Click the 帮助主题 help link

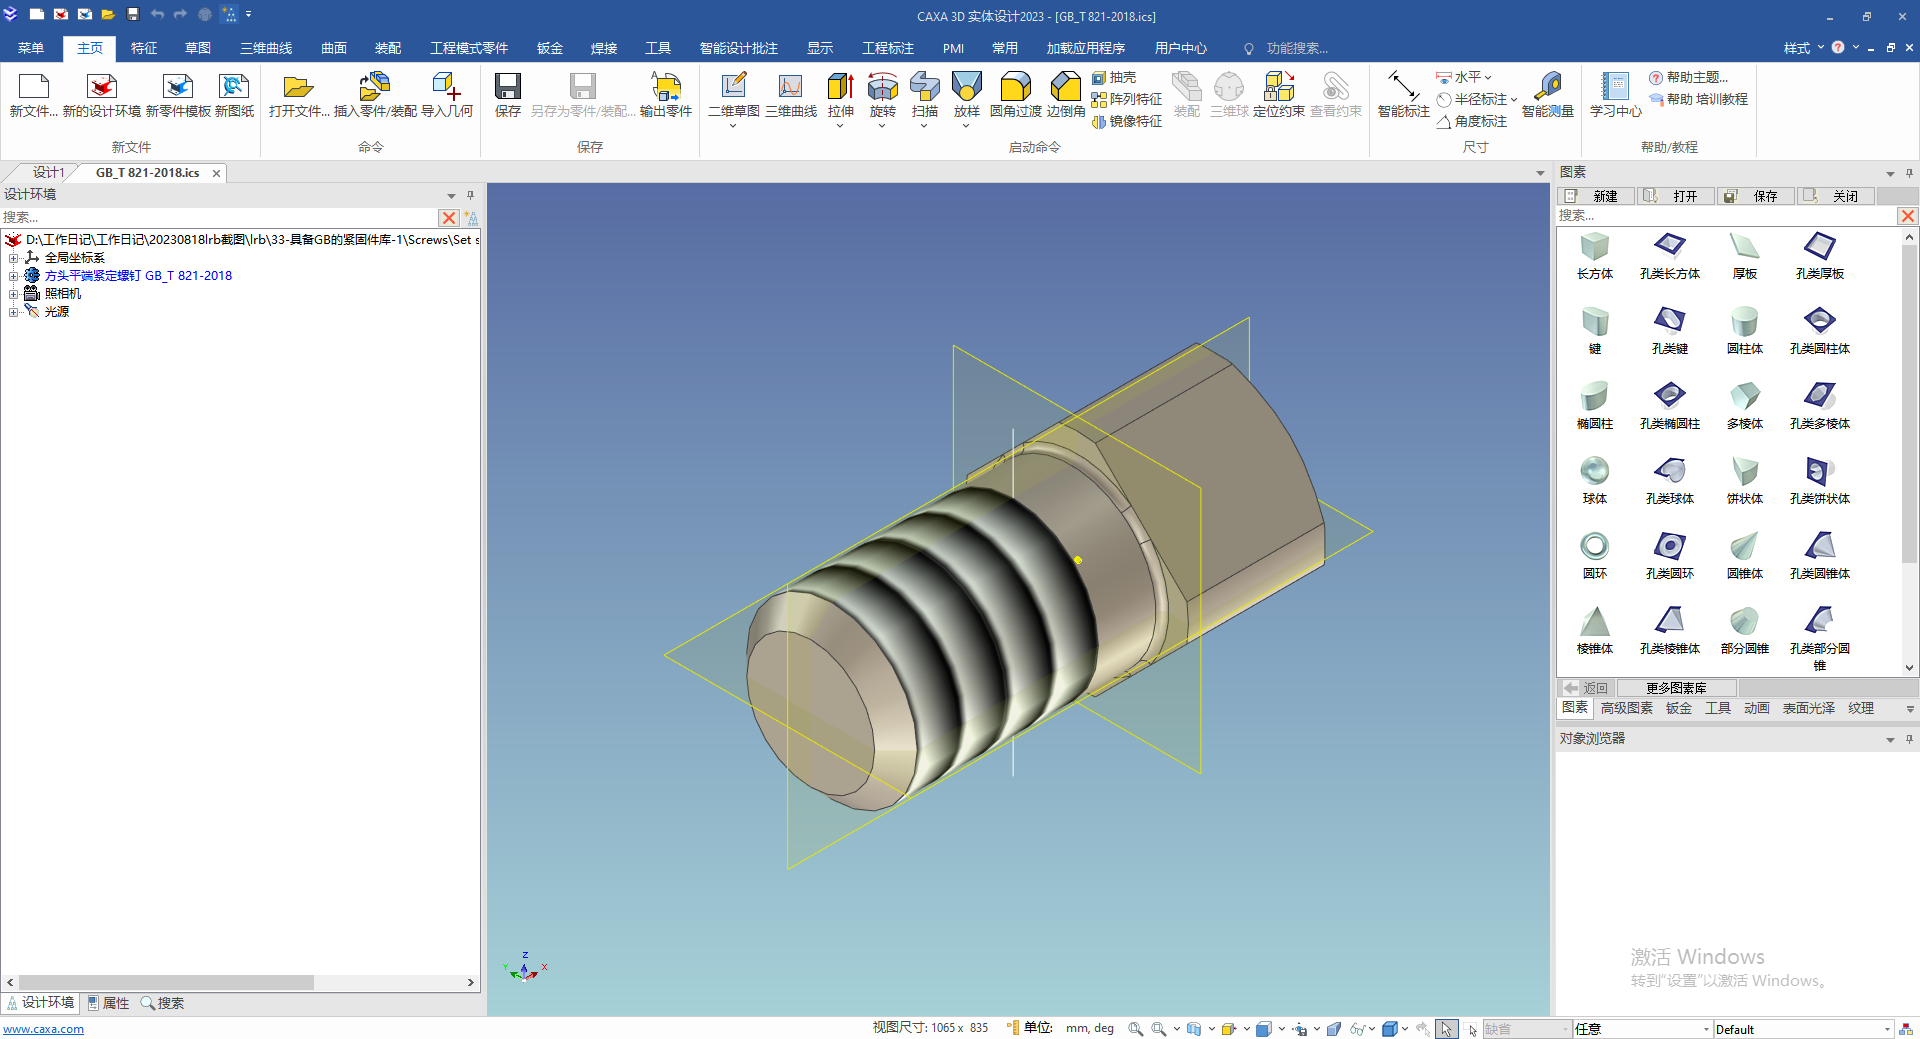(1689, 77)
